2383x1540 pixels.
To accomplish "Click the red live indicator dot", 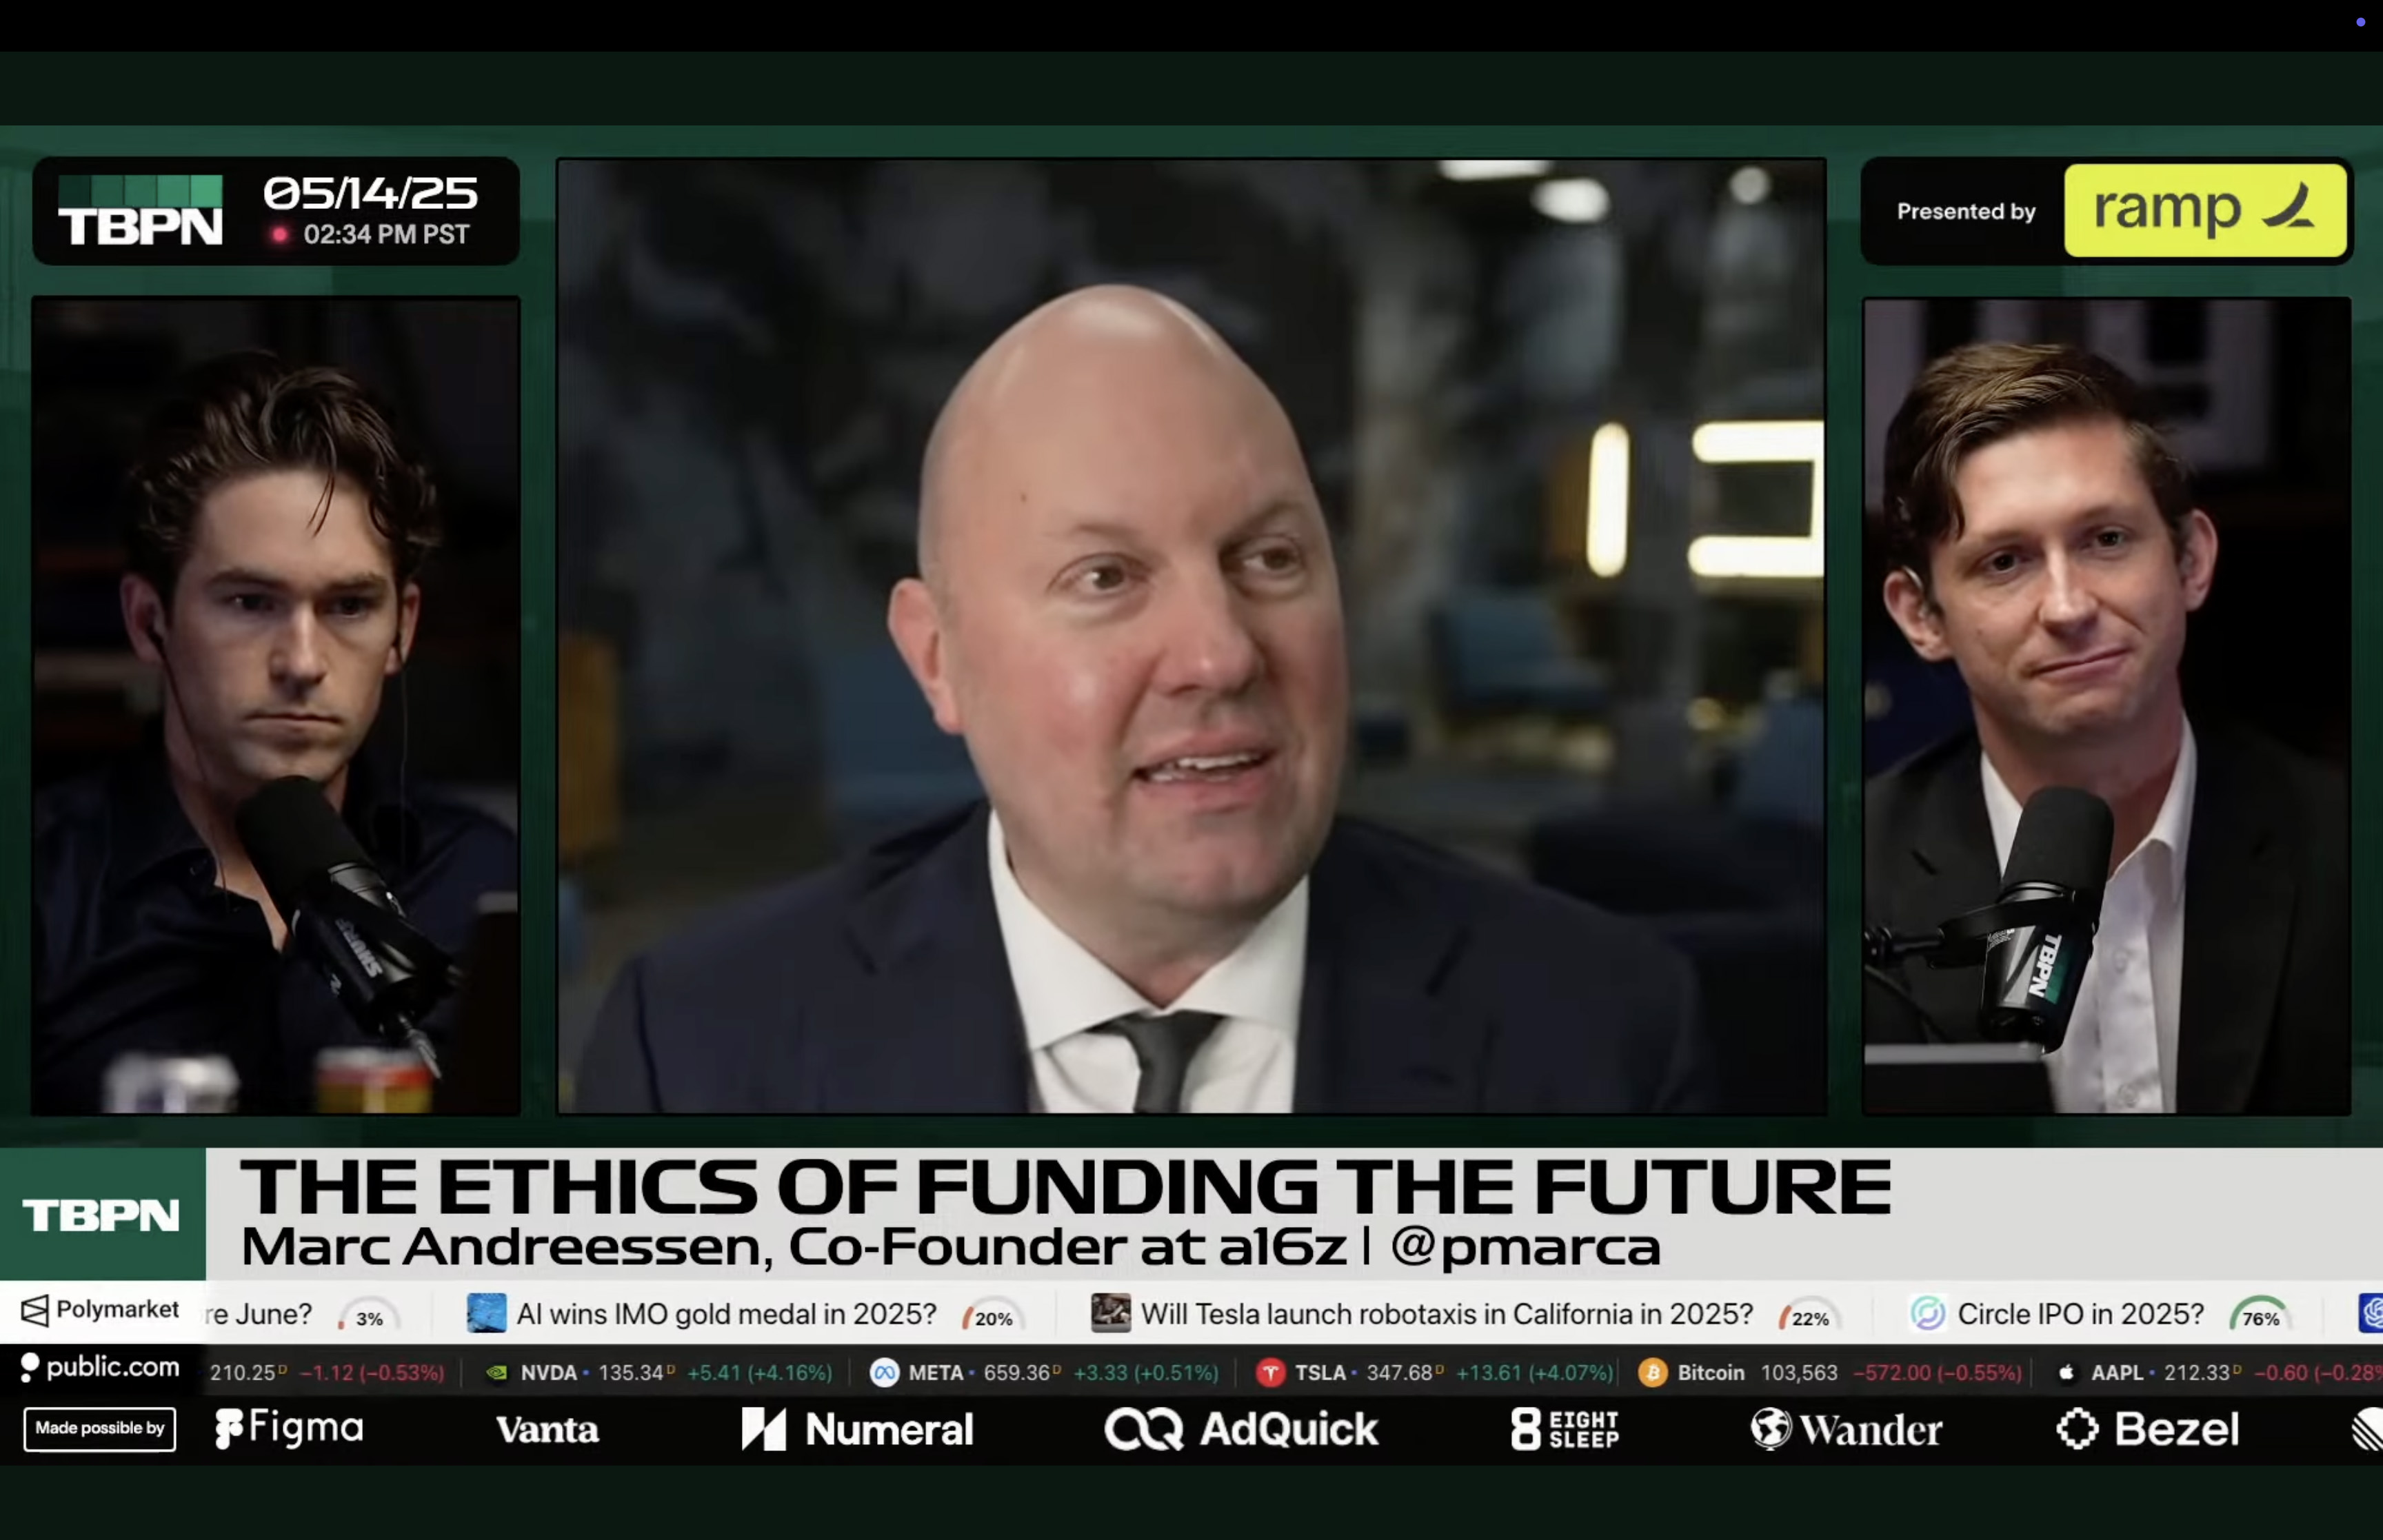I will [x=280, y=234].
